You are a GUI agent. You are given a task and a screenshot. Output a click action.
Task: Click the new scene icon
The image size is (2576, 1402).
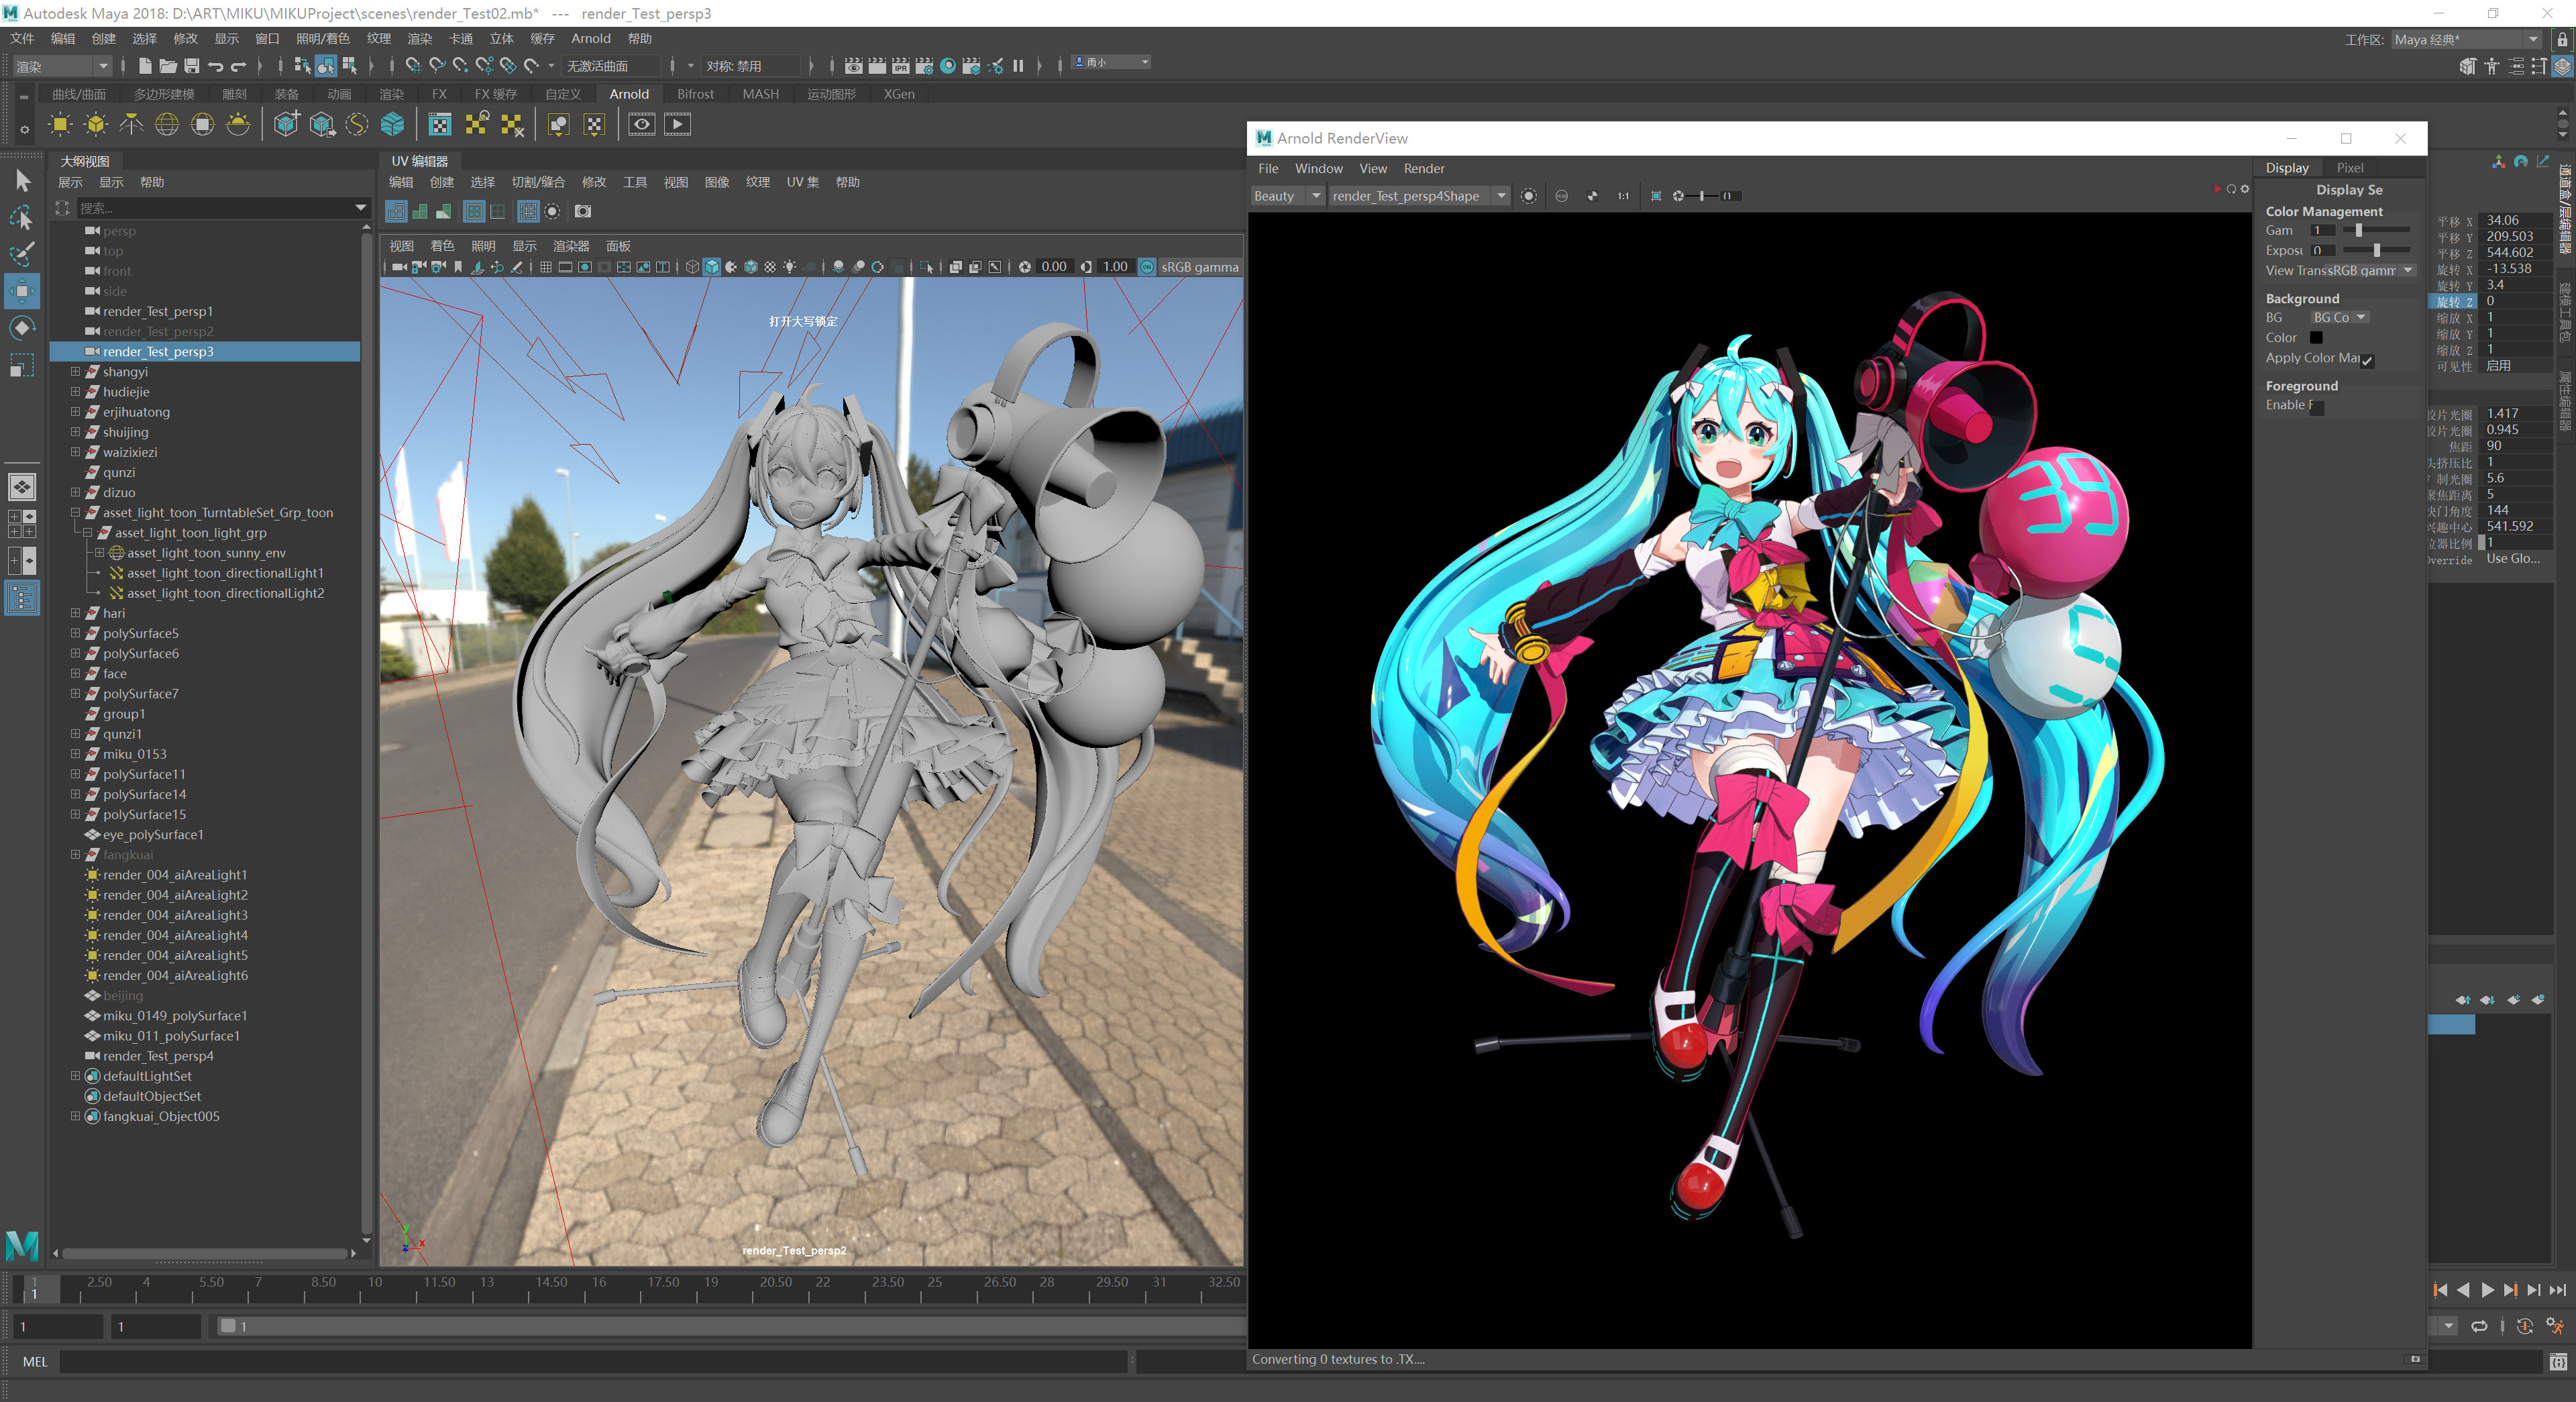click(145, 66)
